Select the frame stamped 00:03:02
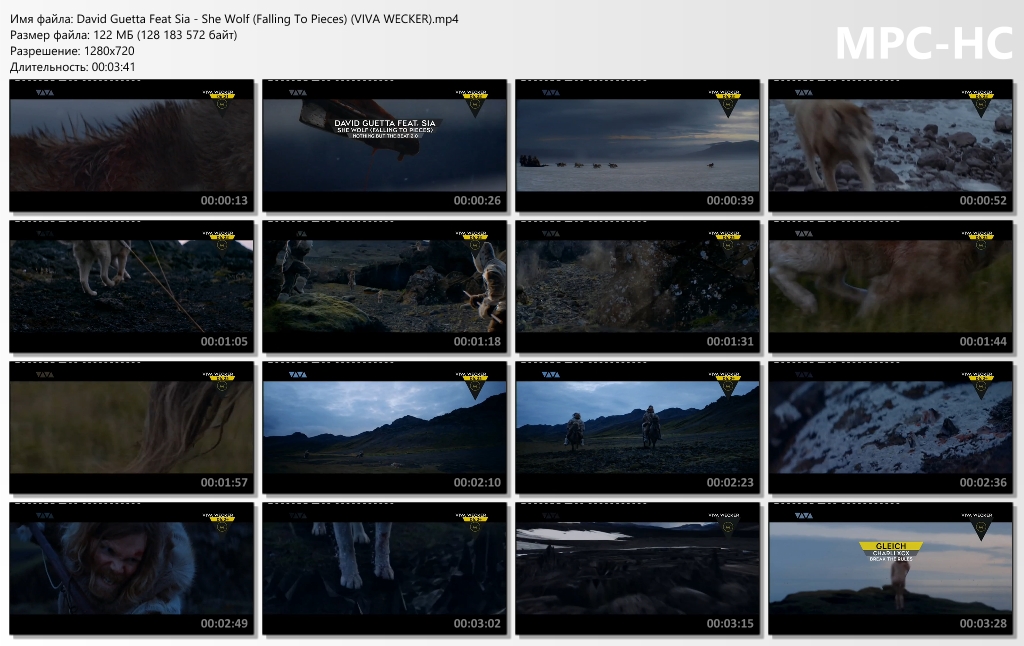The width and height of the screenshot is (1024, 646). 385,569
